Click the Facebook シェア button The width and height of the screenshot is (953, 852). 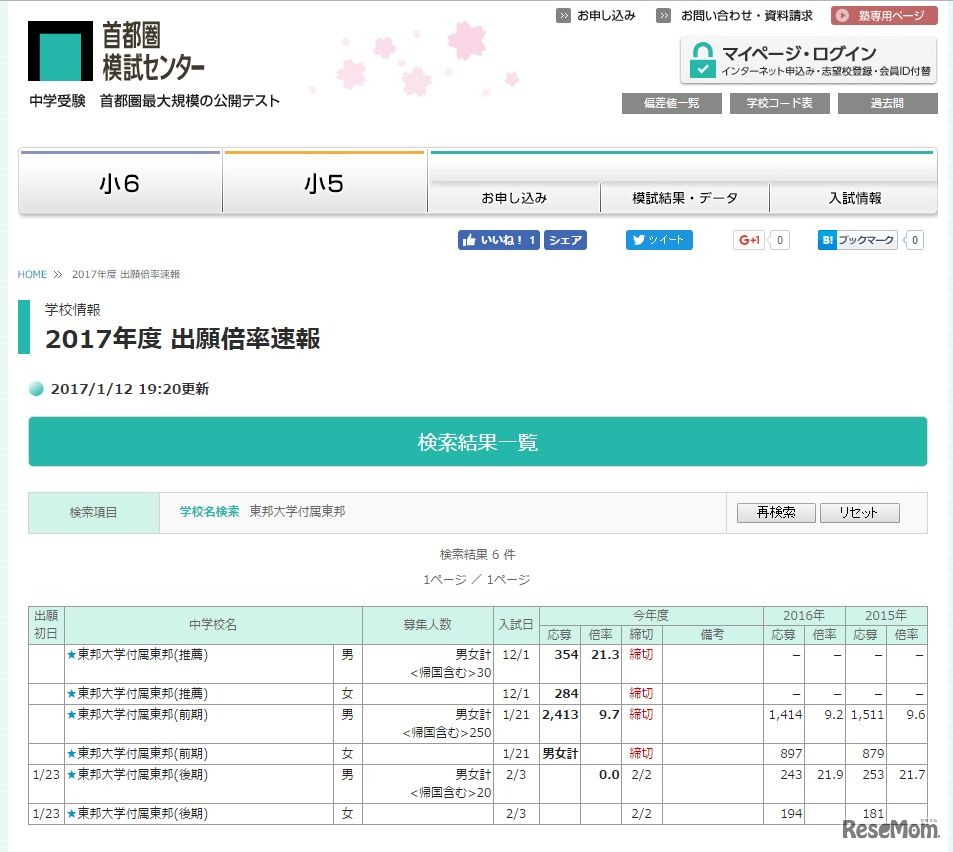[565, 240]
